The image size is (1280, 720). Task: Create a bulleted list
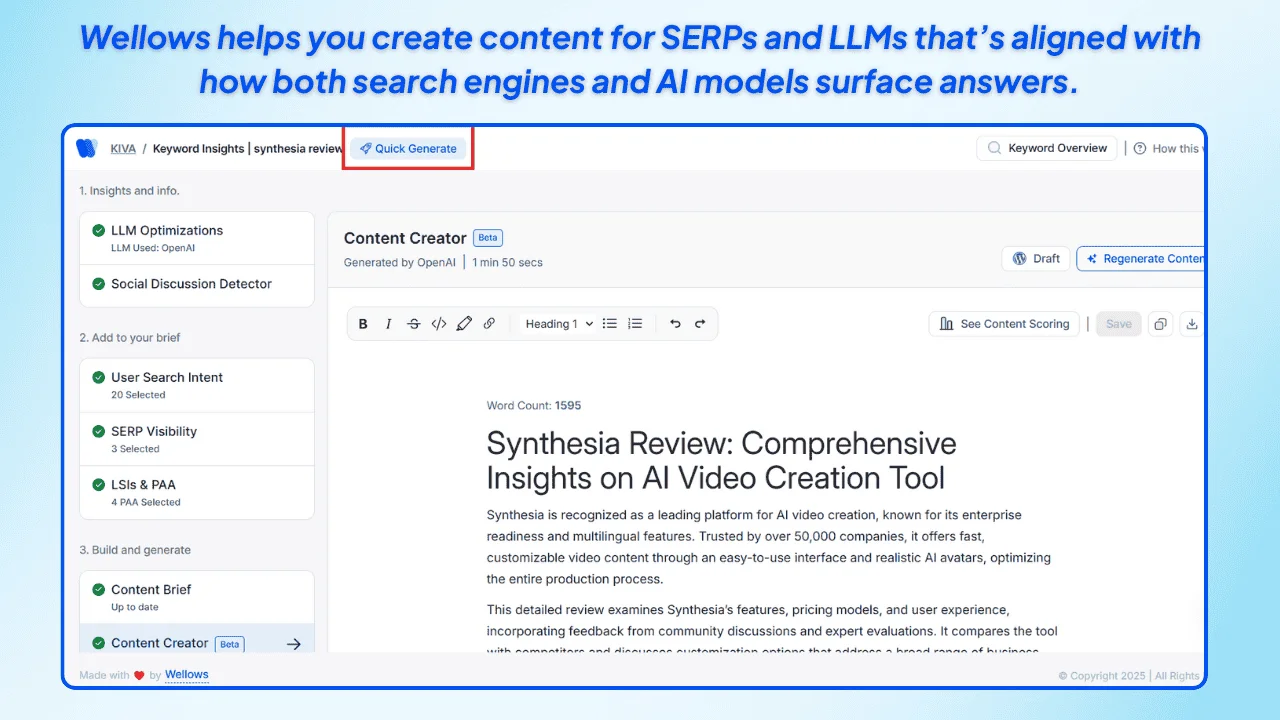click(x=610, y=323)
